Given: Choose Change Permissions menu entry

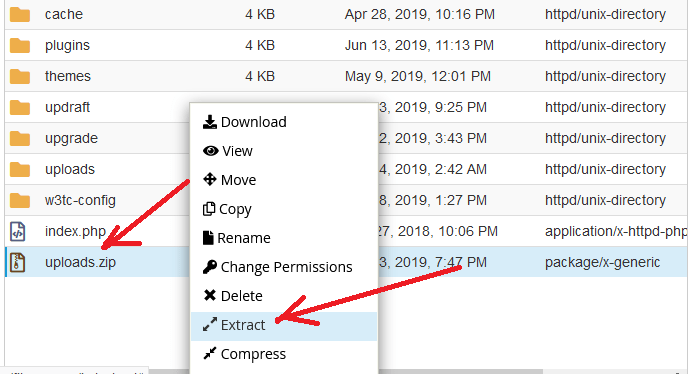Looking at the screenshot, I should [284, 267].
